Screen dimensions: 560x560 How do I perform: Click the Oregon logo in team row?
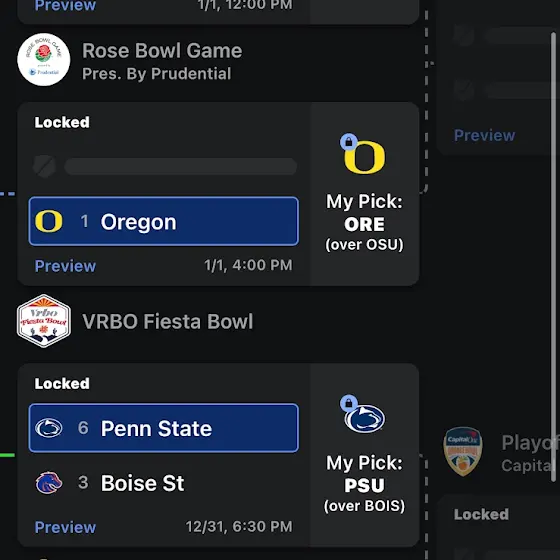tap(49, 221)
